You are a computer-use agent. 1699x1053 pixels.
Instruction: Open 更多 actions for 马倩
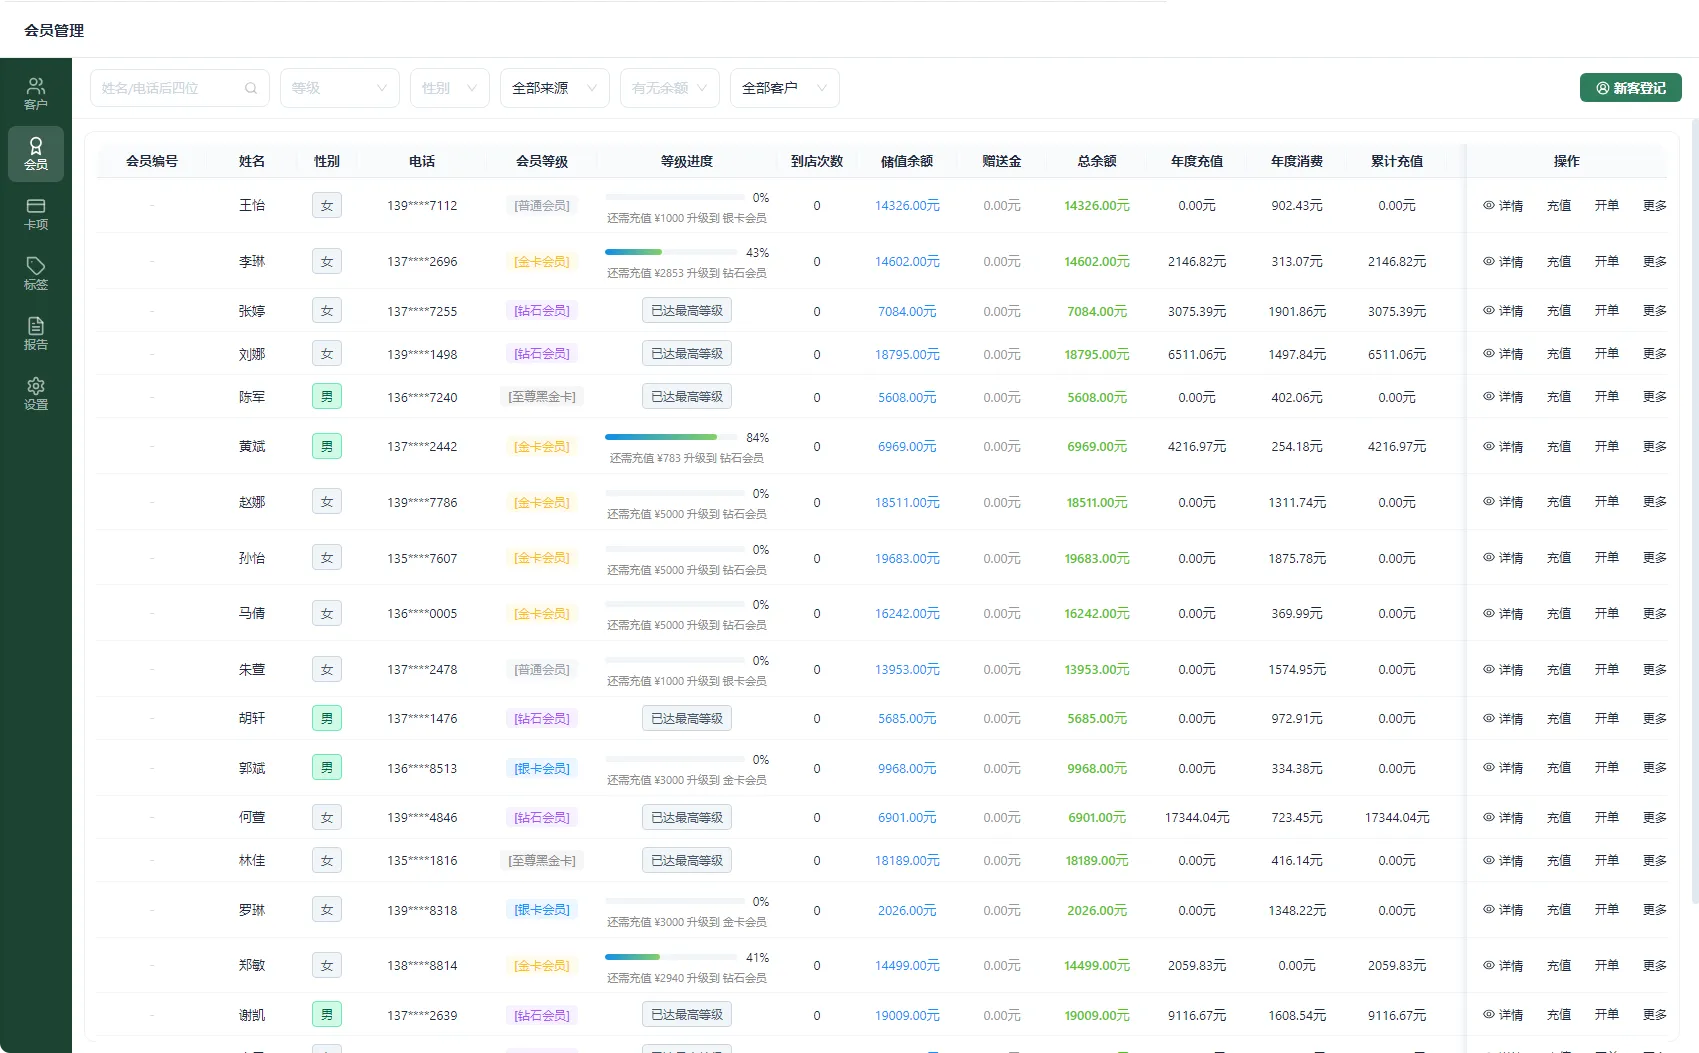[x=1655, y=614]
